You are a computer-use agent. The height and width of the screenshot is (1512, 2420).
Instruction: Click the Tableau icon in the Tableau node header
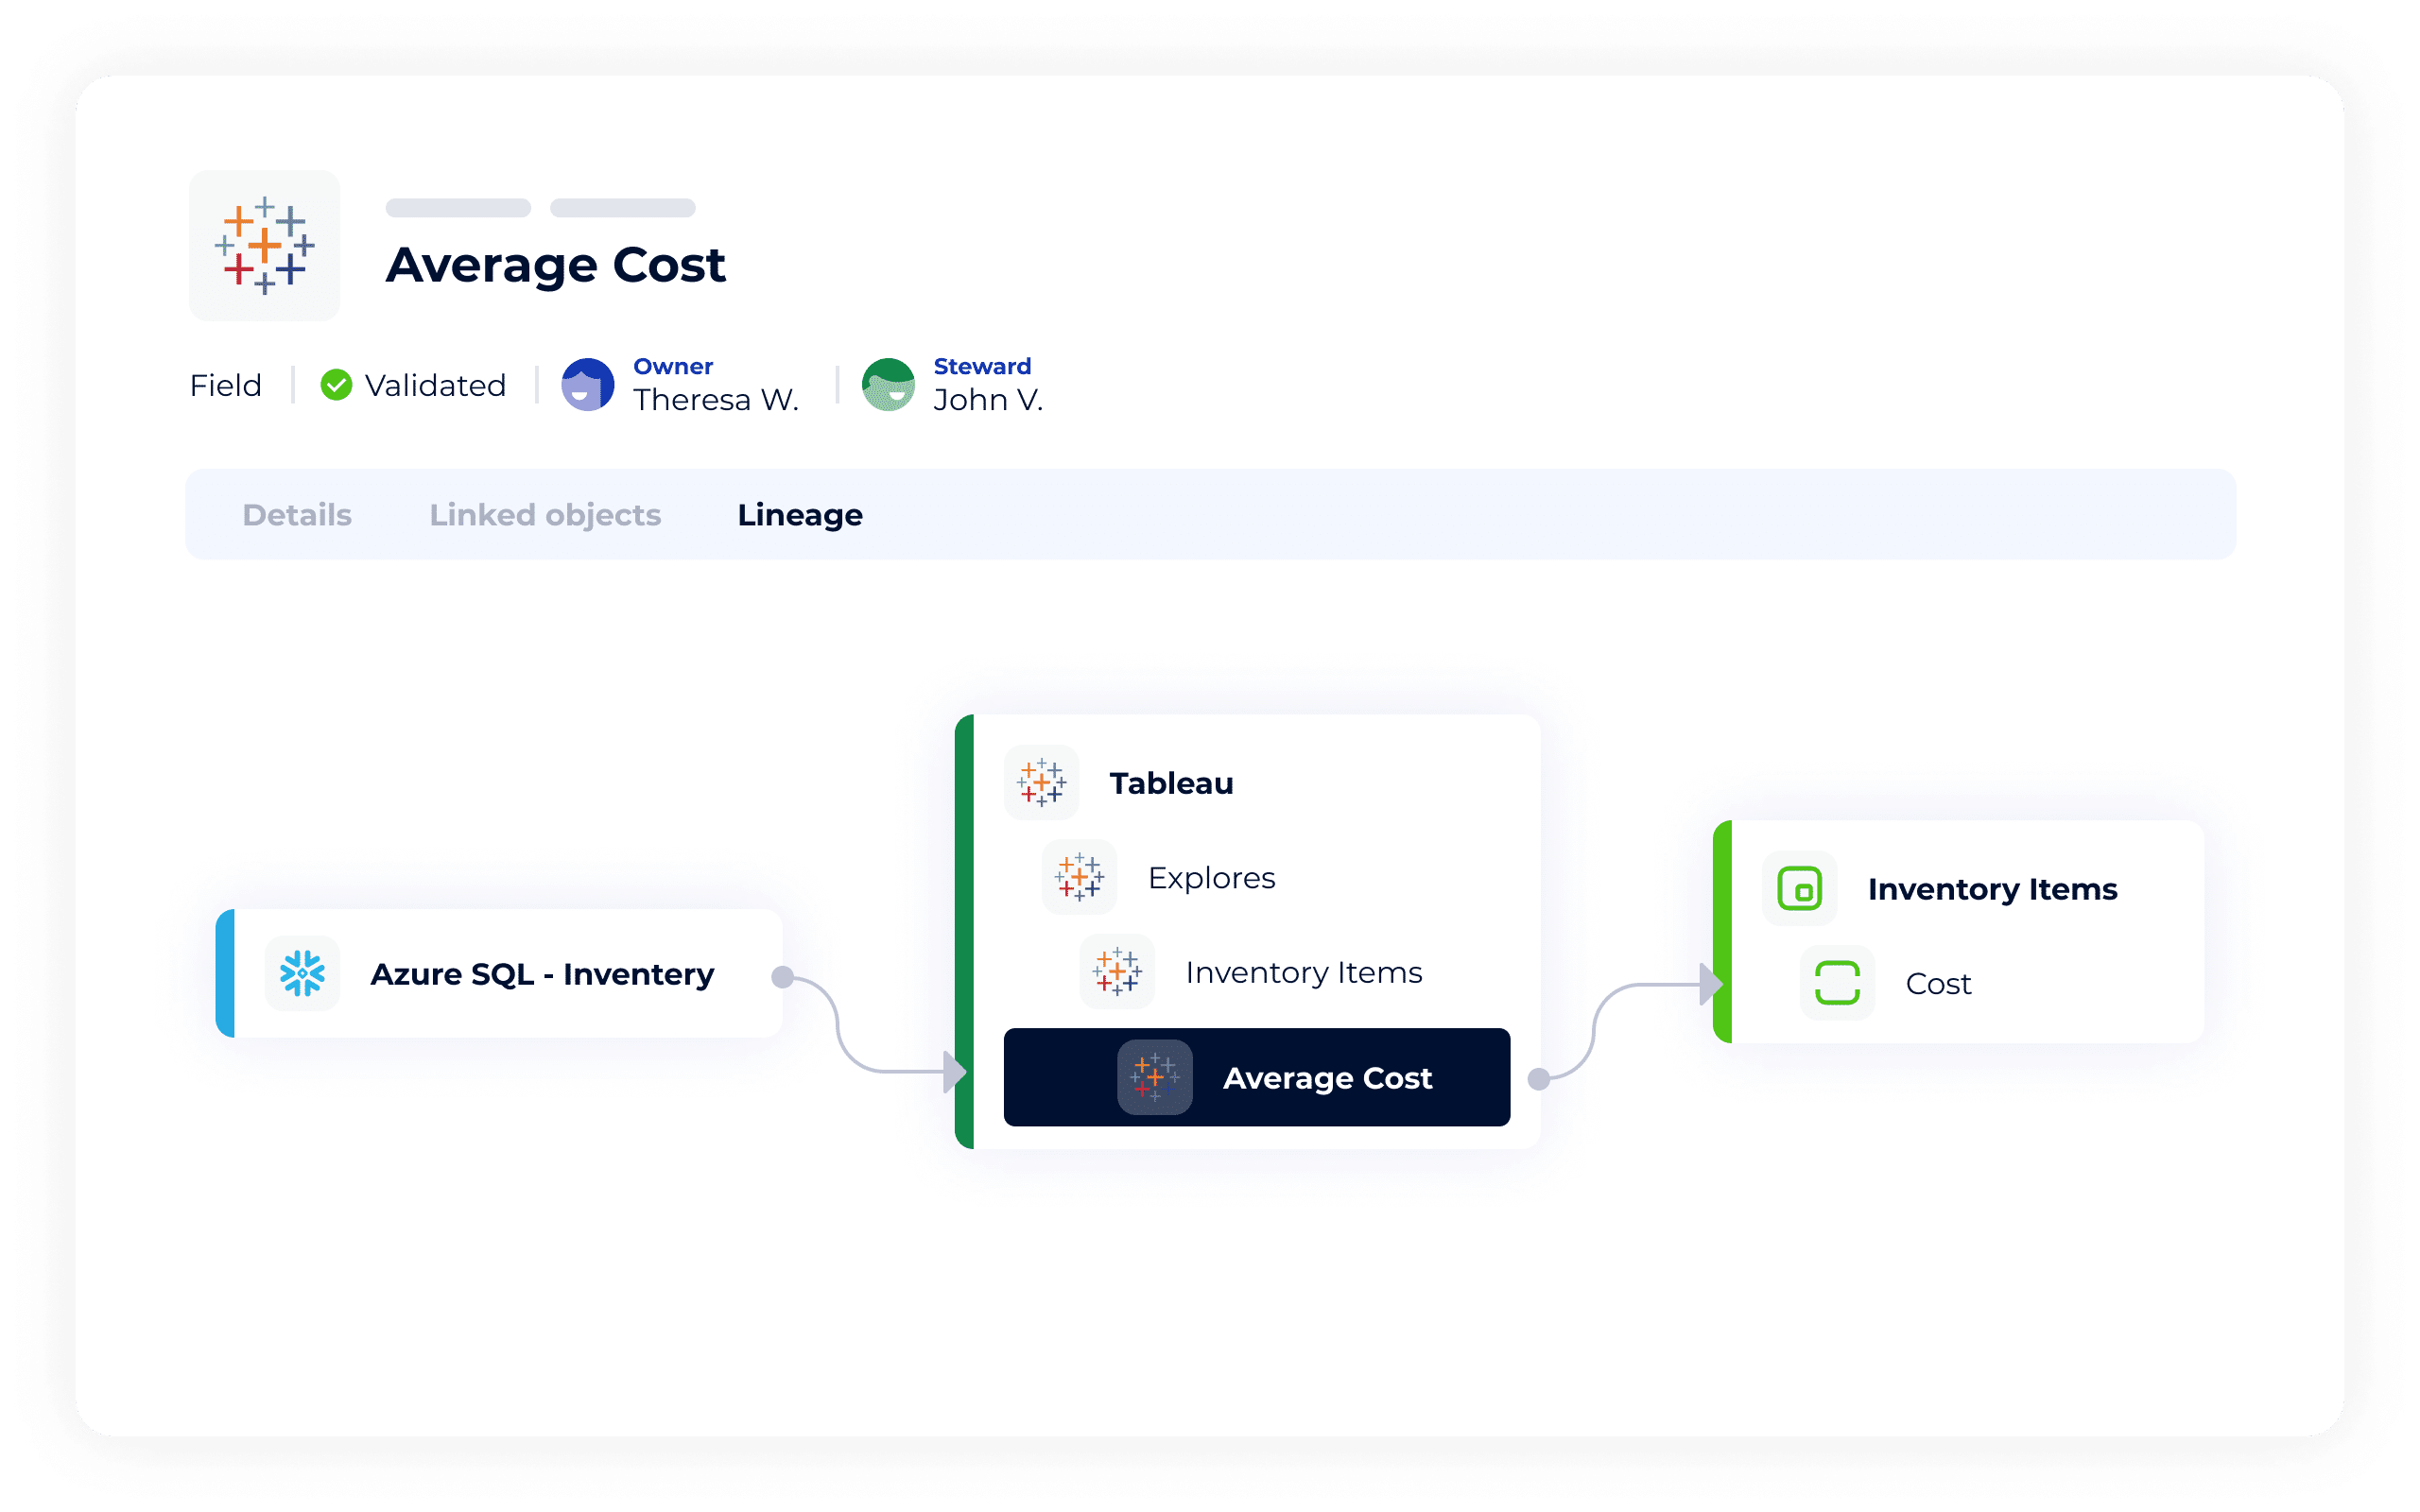click(1041, 782)
